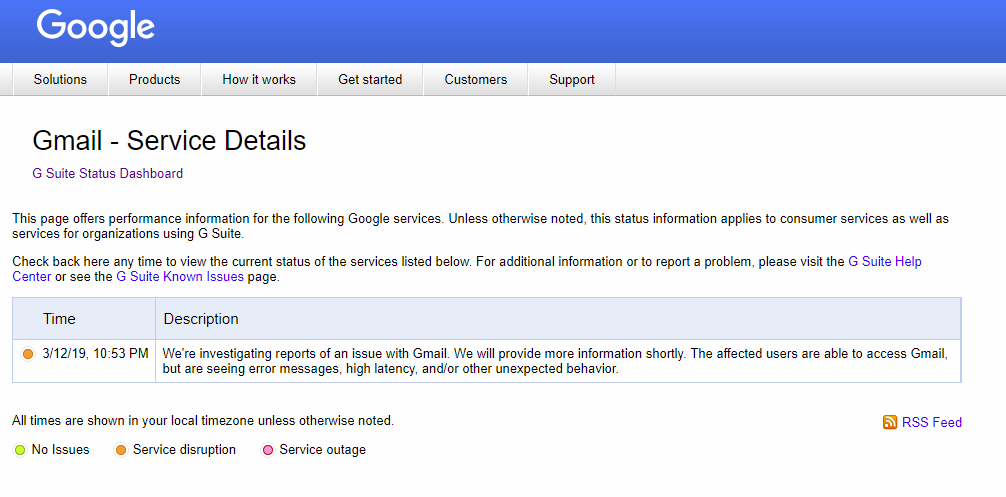Click the orange status dot beside 3/12/19
The height and width of the screenshot is (497, 1006).
click(28, 353)
